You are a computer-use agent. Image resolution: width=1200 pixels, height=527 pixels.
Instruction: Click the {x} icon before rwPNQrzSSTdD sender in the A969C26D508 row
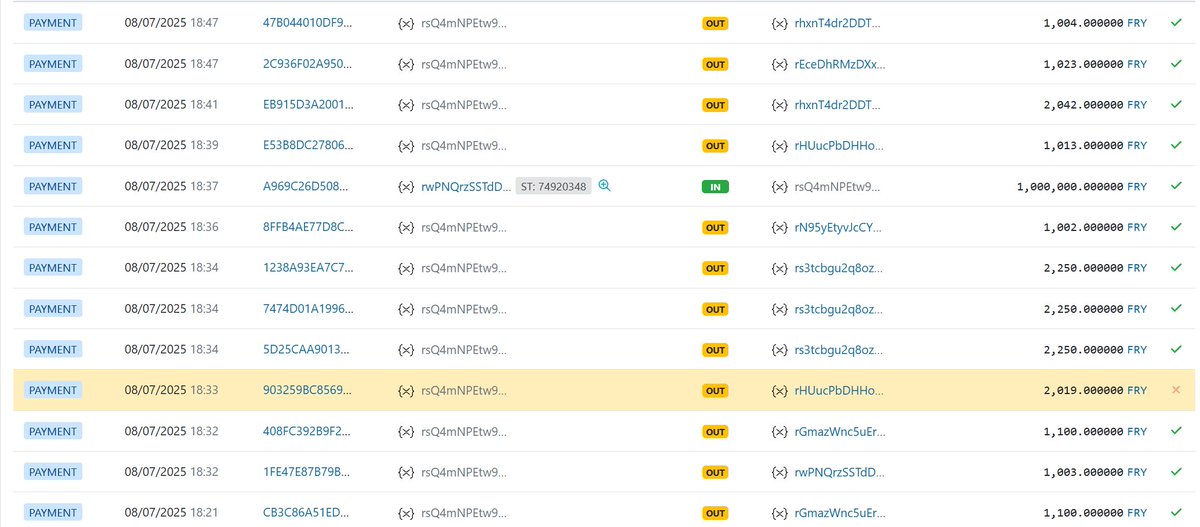coord(406,186)
